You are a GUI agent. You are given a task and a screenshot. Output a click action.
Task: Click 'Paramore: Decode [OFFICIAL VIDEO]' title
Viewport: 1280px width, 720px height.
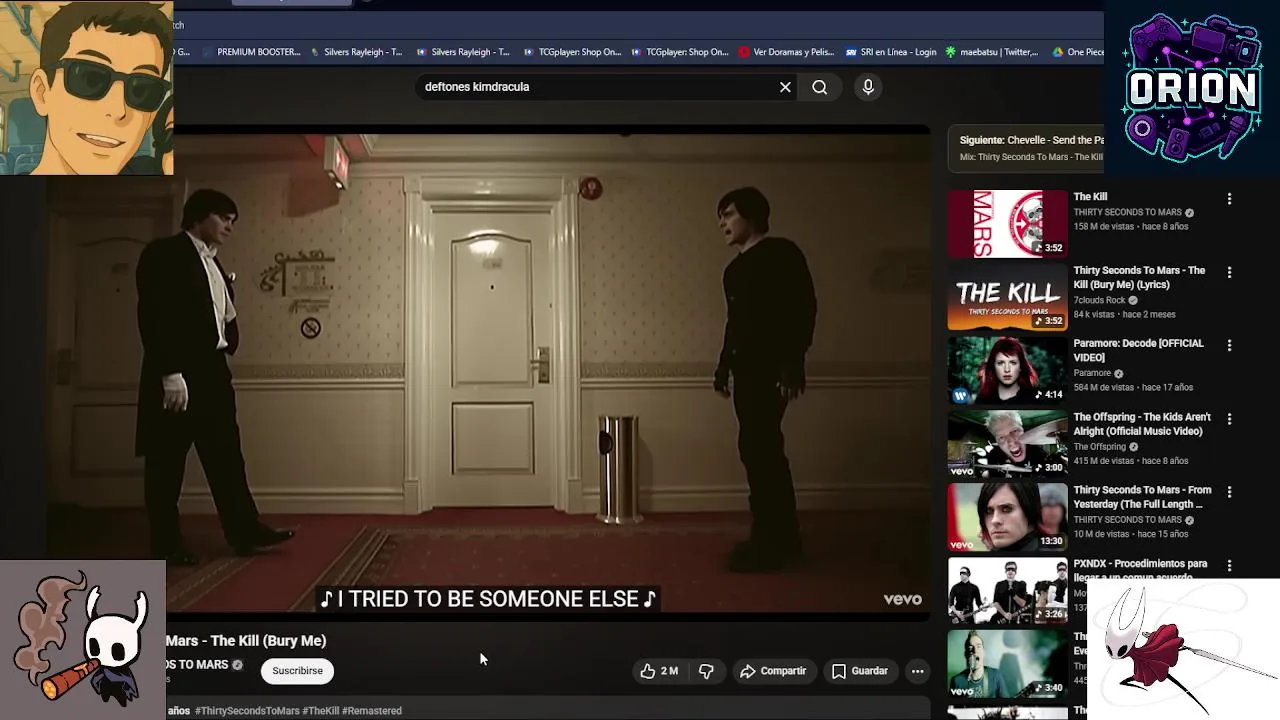1138,350
